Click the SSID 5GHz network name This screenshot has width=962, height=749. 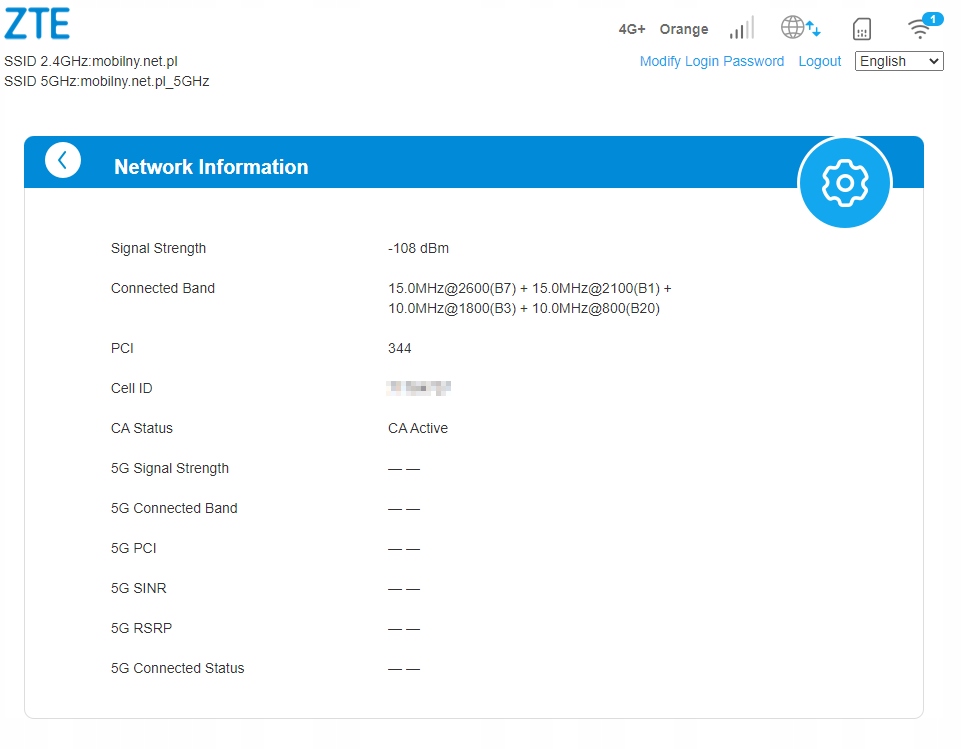[x=106, y=81]
